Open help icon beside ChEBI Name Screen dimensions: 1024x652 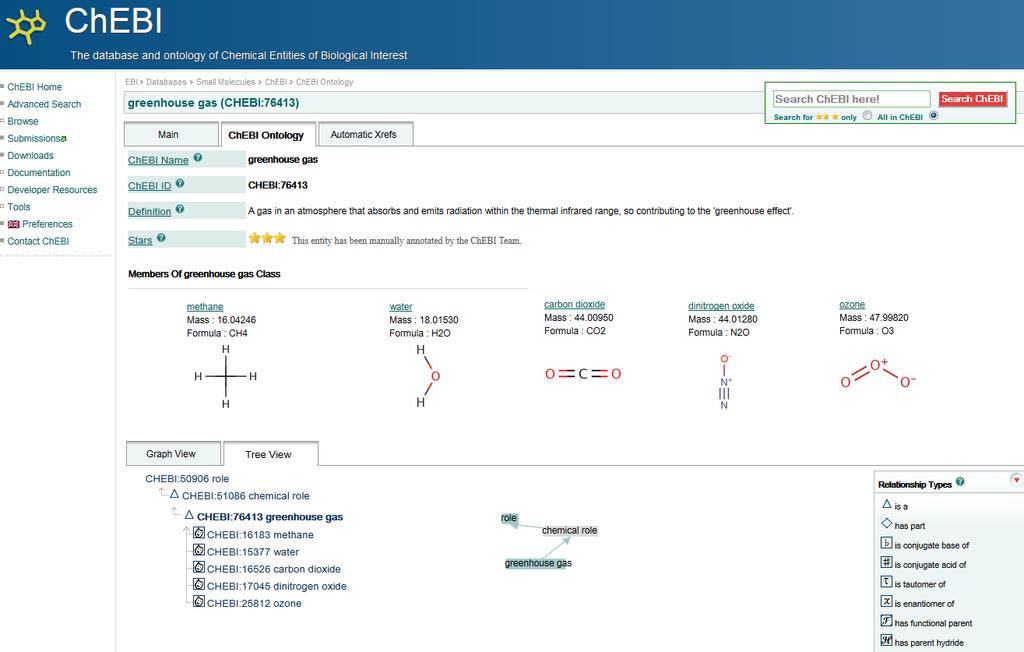[197, 158]
